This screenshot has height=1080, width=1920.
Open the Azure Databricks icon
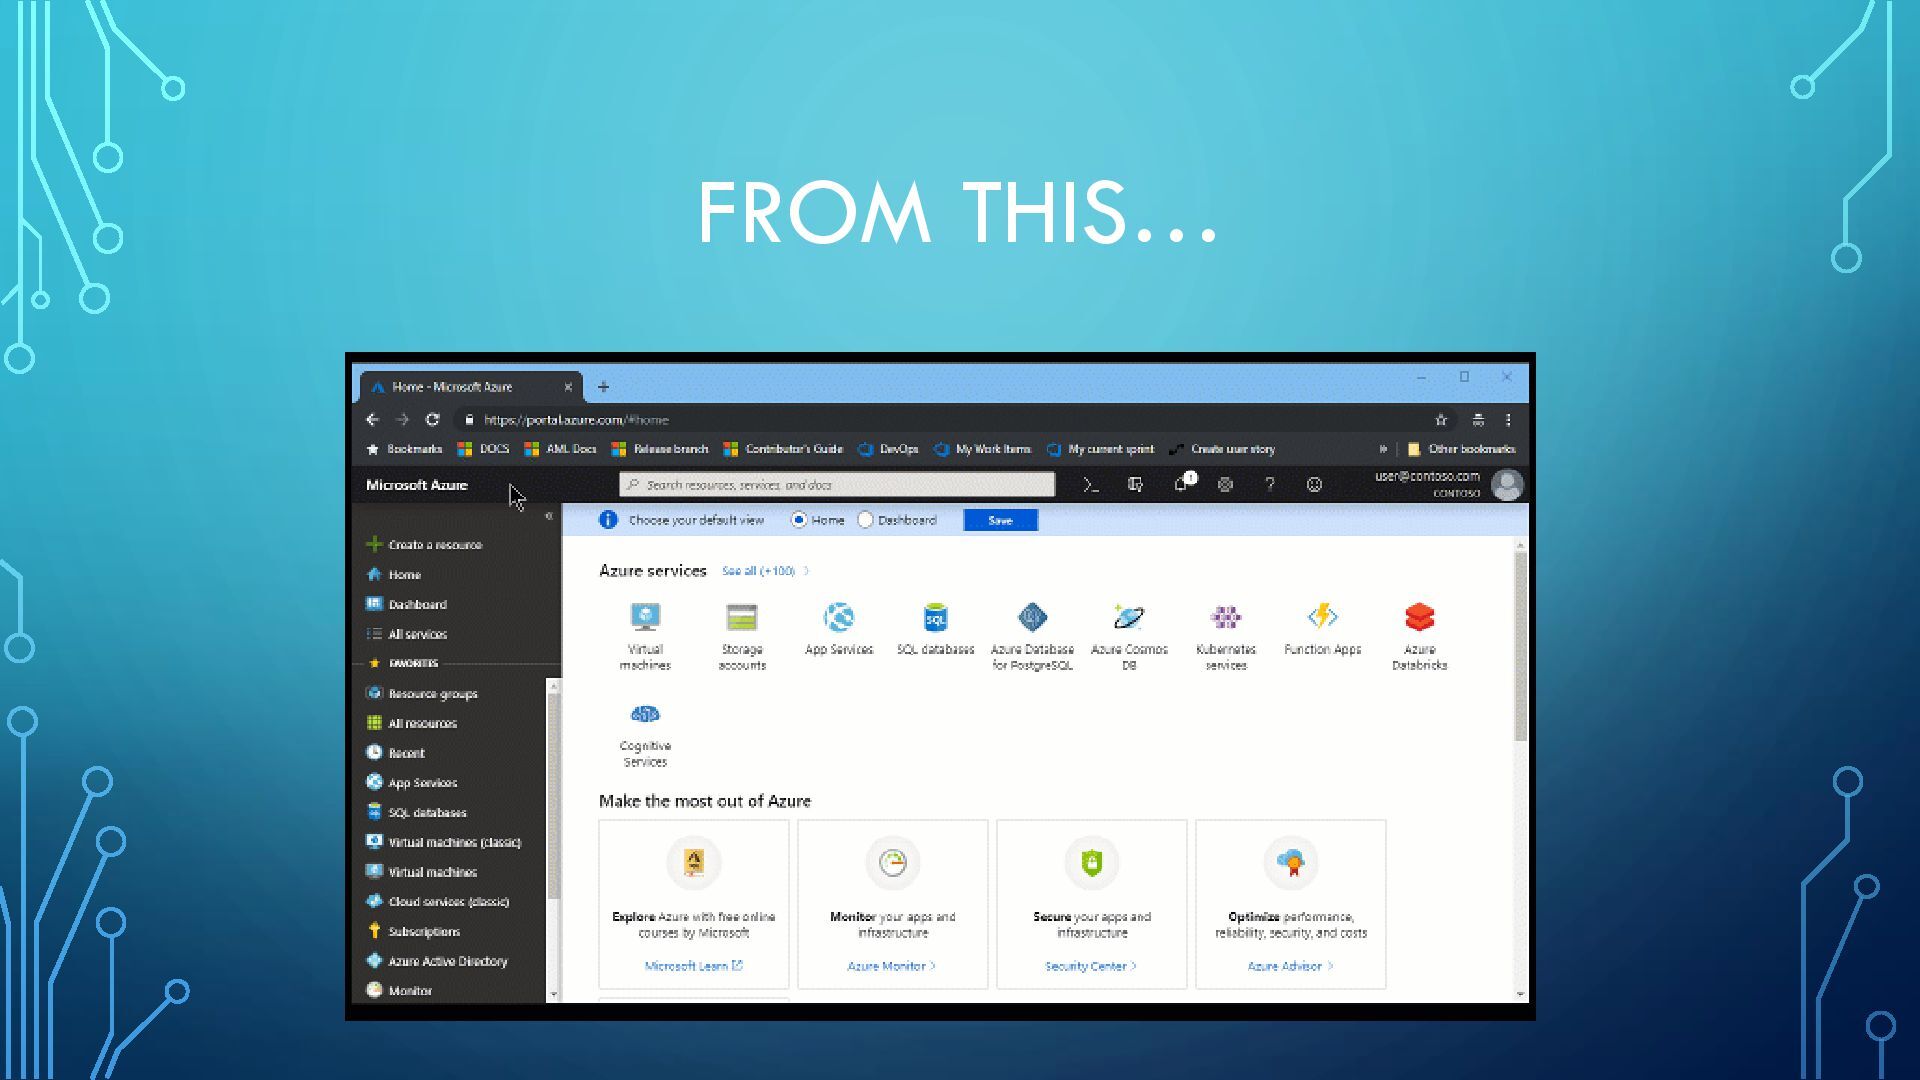tap(1419, 617)
